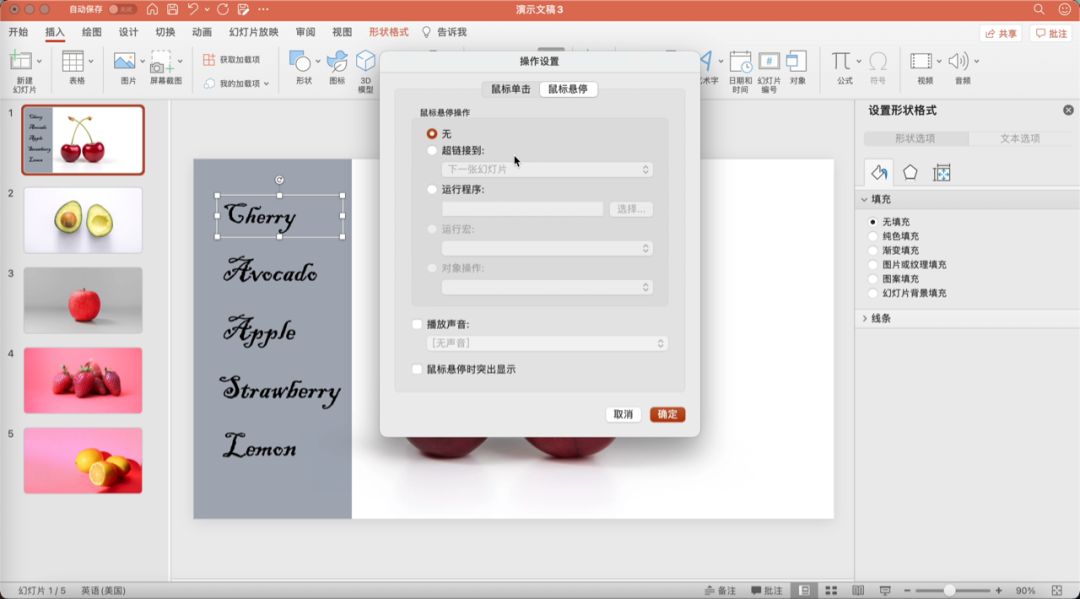Image resolution: width=1080 pixels, height=599 pixels.
Task: Open the Undo history dropdown arrow
Action: (x=207, y=10)
